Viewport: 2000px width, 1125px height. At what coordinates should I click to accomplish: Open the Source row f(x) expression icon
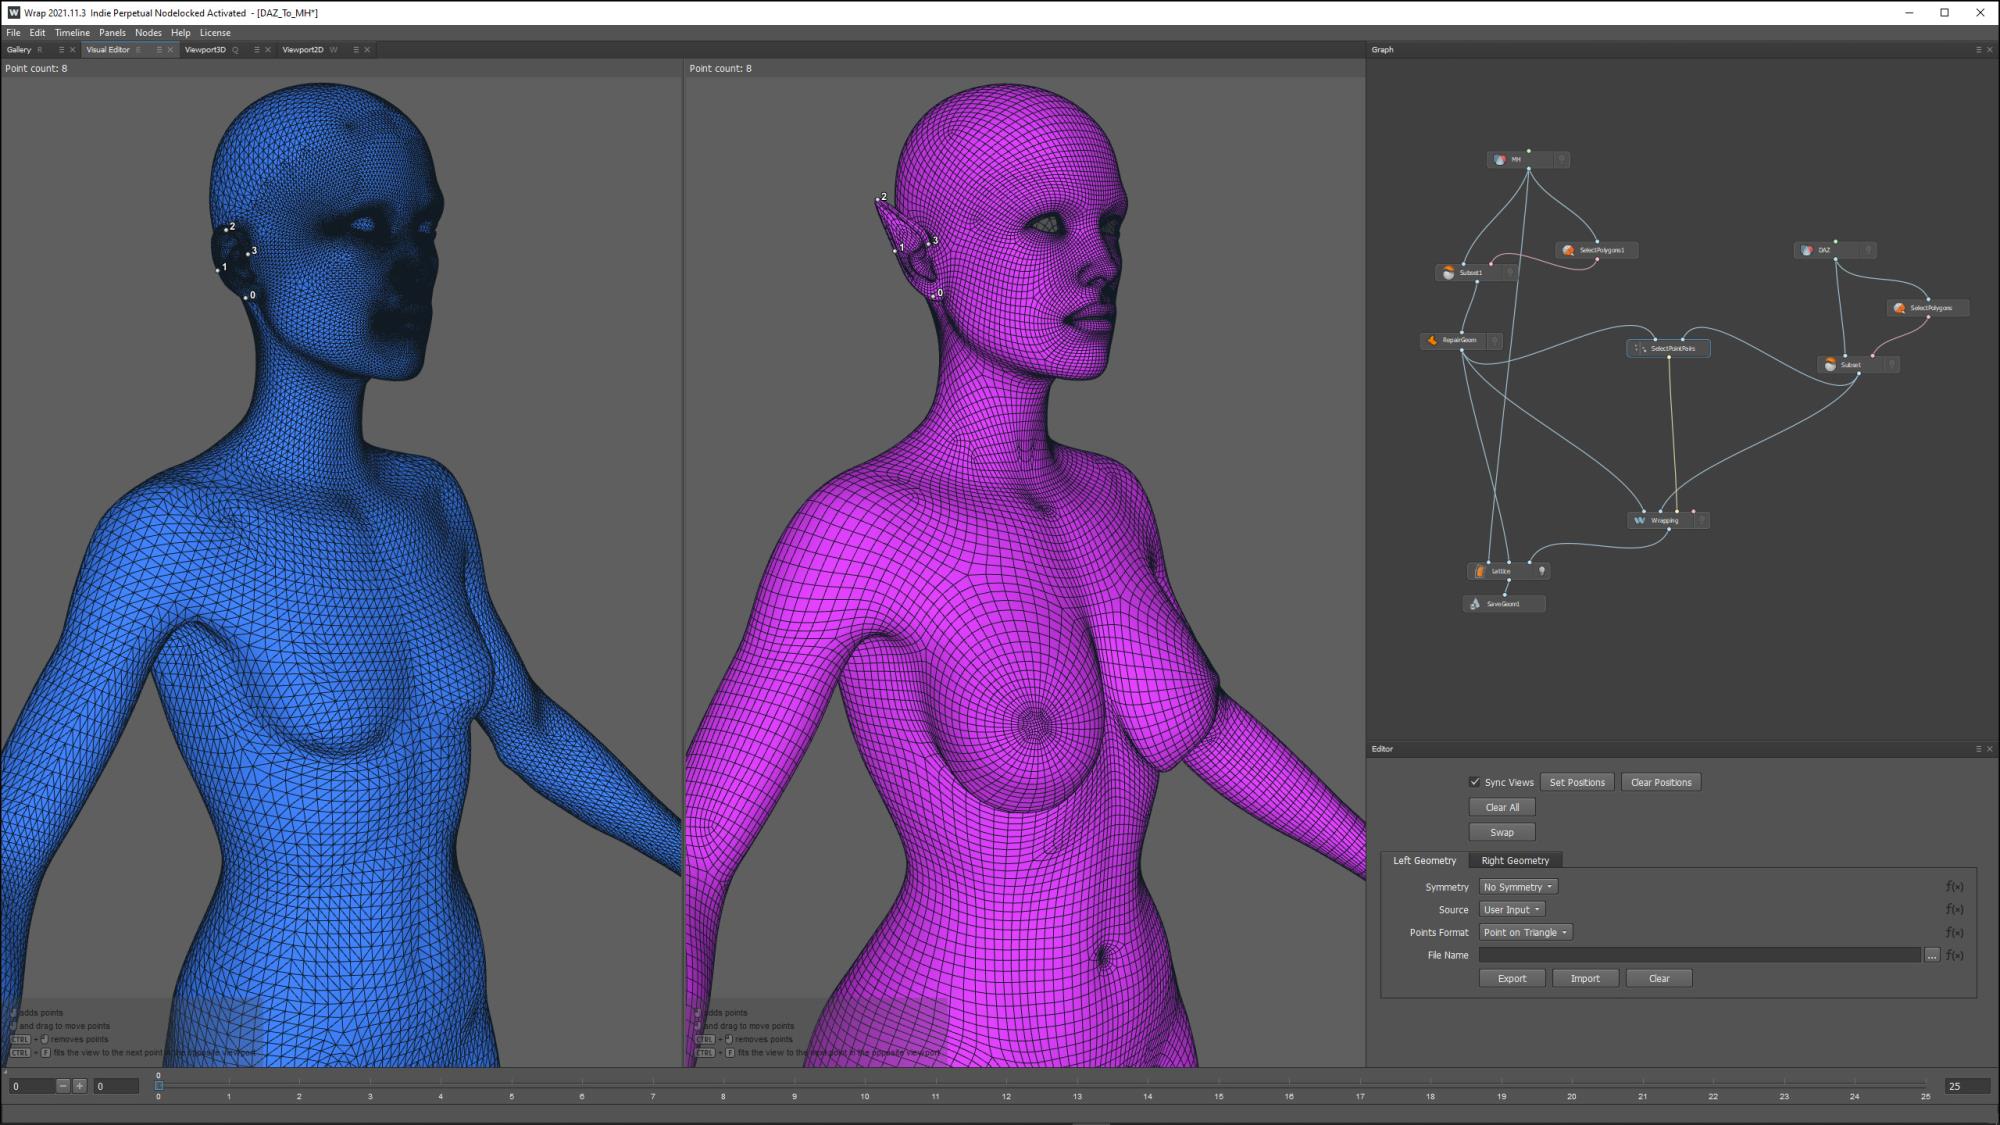pyautogui.click(x=1954, y=909)
